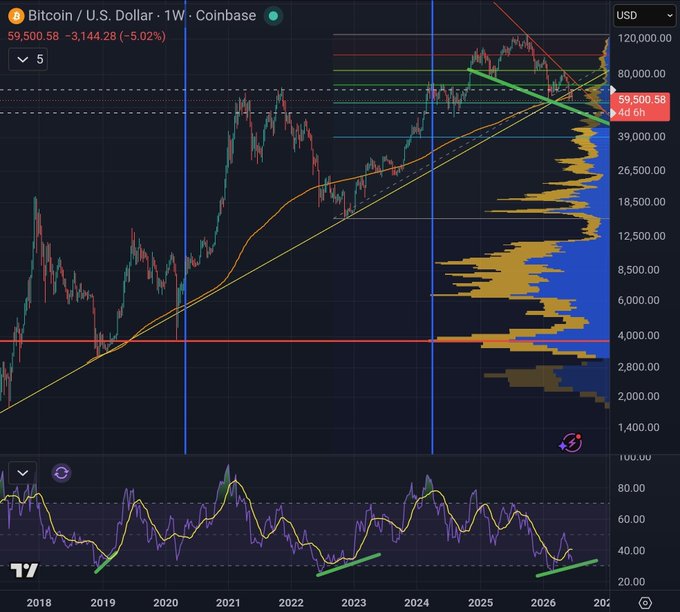The height and width of the screenshot is (612, 680).
Task: Click the RSI scale 40.00 label
Action: coord(631,550)
